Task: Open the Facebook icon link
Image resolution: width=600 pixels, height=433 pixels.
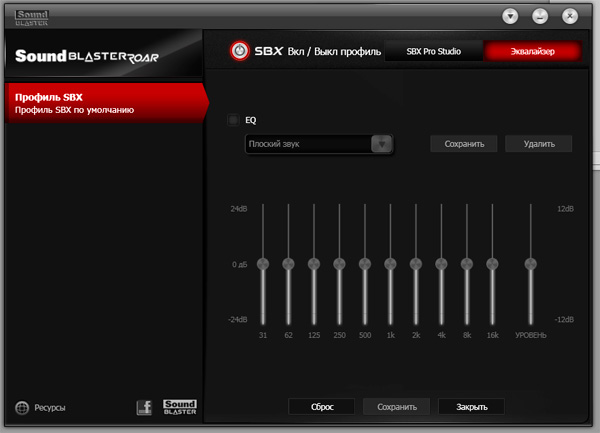Action: click(x=144, y=407)
